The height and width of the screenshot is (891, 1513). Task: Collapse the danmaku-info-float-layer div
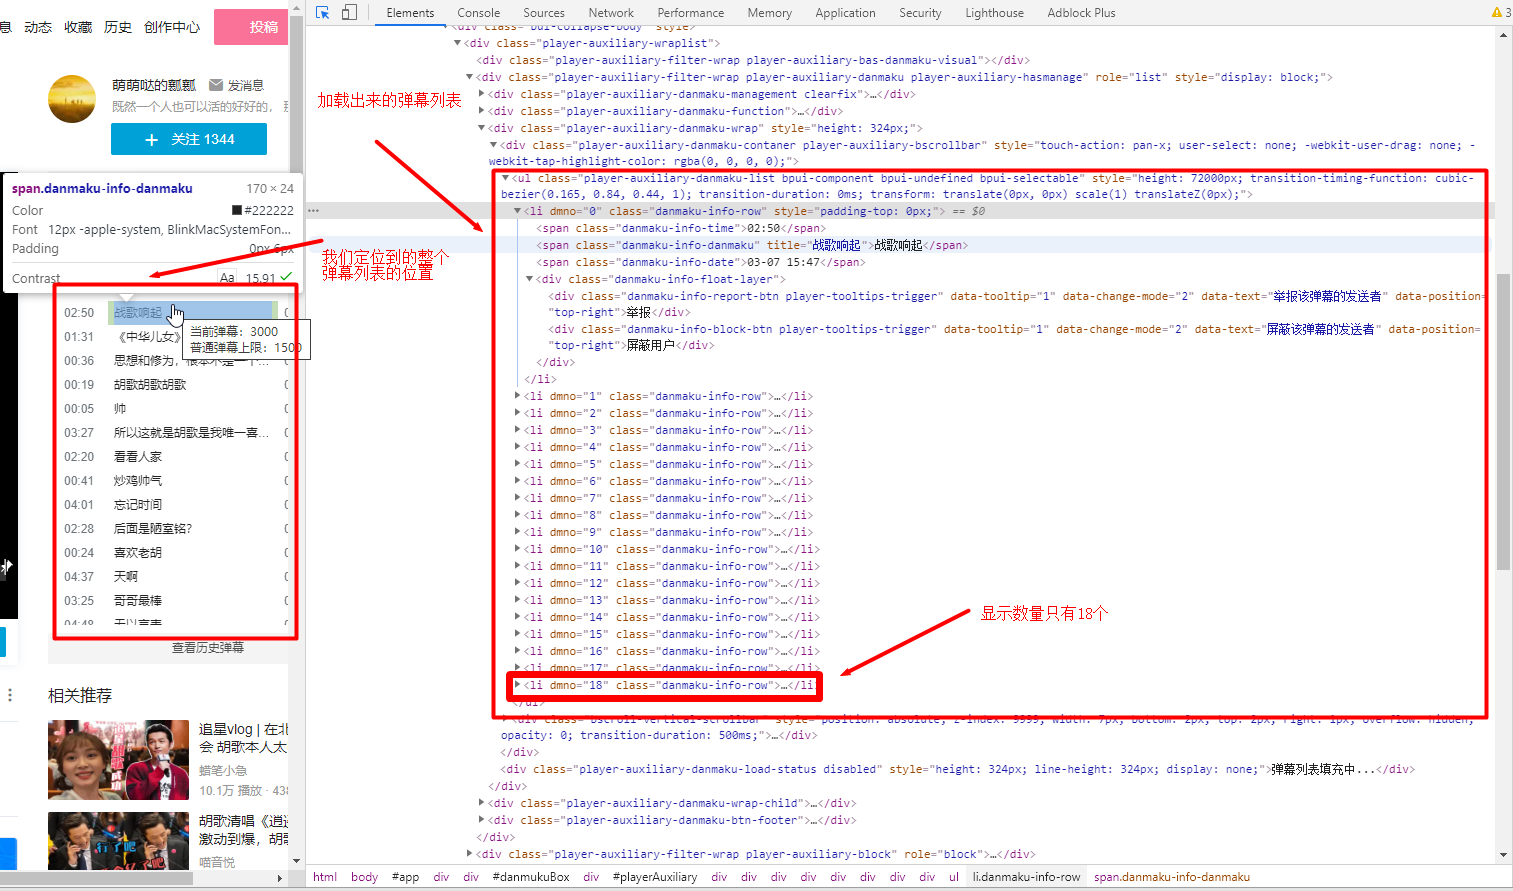point(530,279)
